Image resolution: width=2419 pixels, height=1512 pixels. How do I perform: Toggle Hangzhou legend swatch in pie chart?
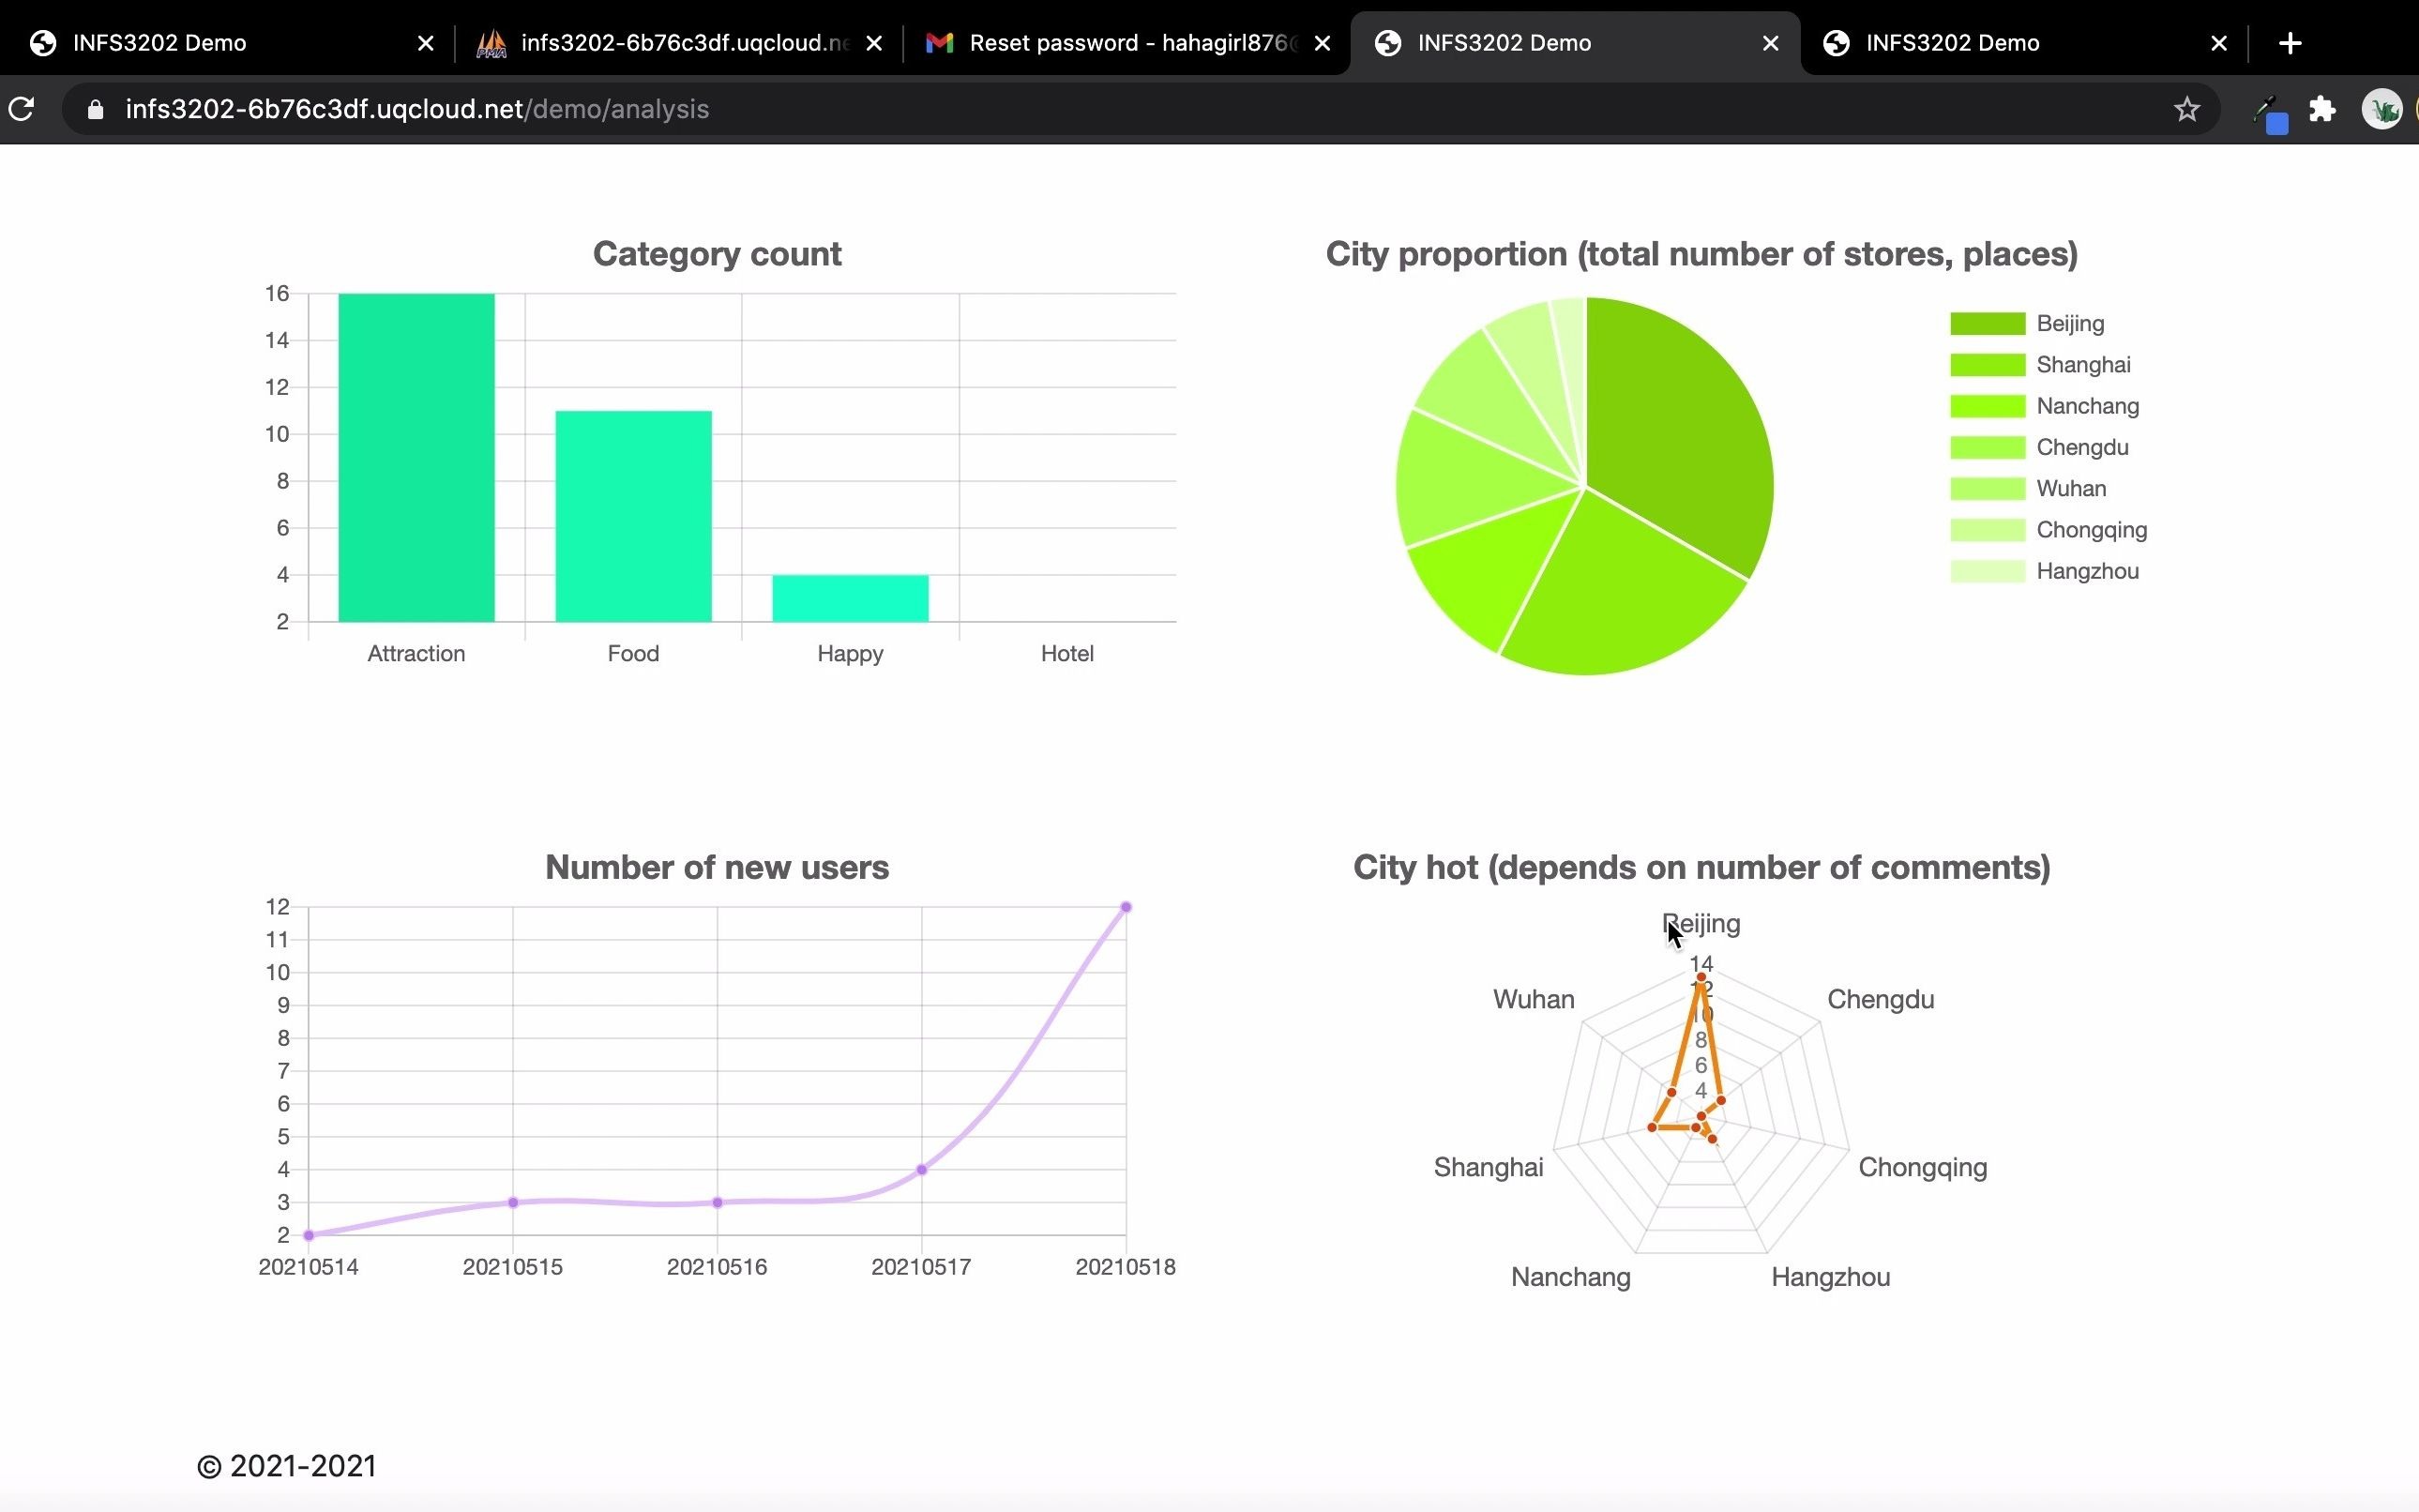[1987, 571]
